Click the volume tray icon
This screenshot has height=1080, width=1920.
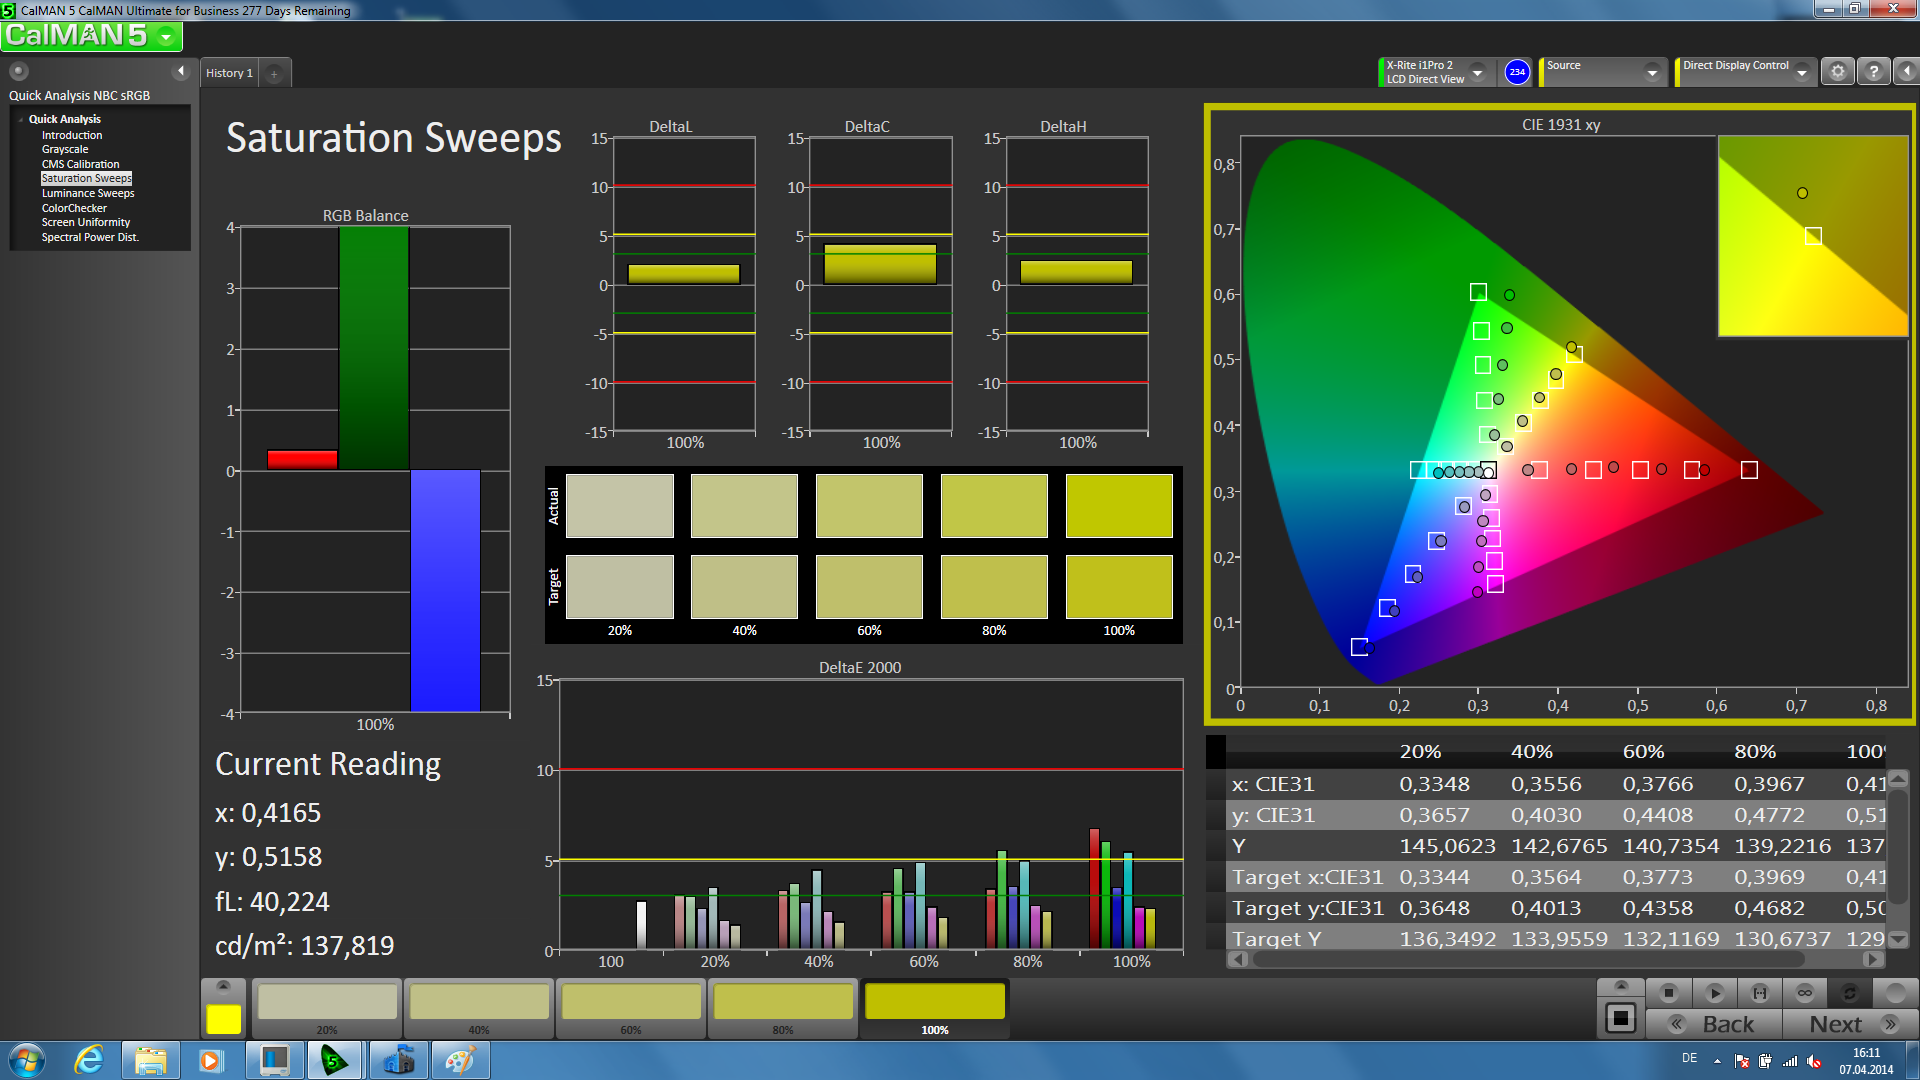click(1814, 1061)
